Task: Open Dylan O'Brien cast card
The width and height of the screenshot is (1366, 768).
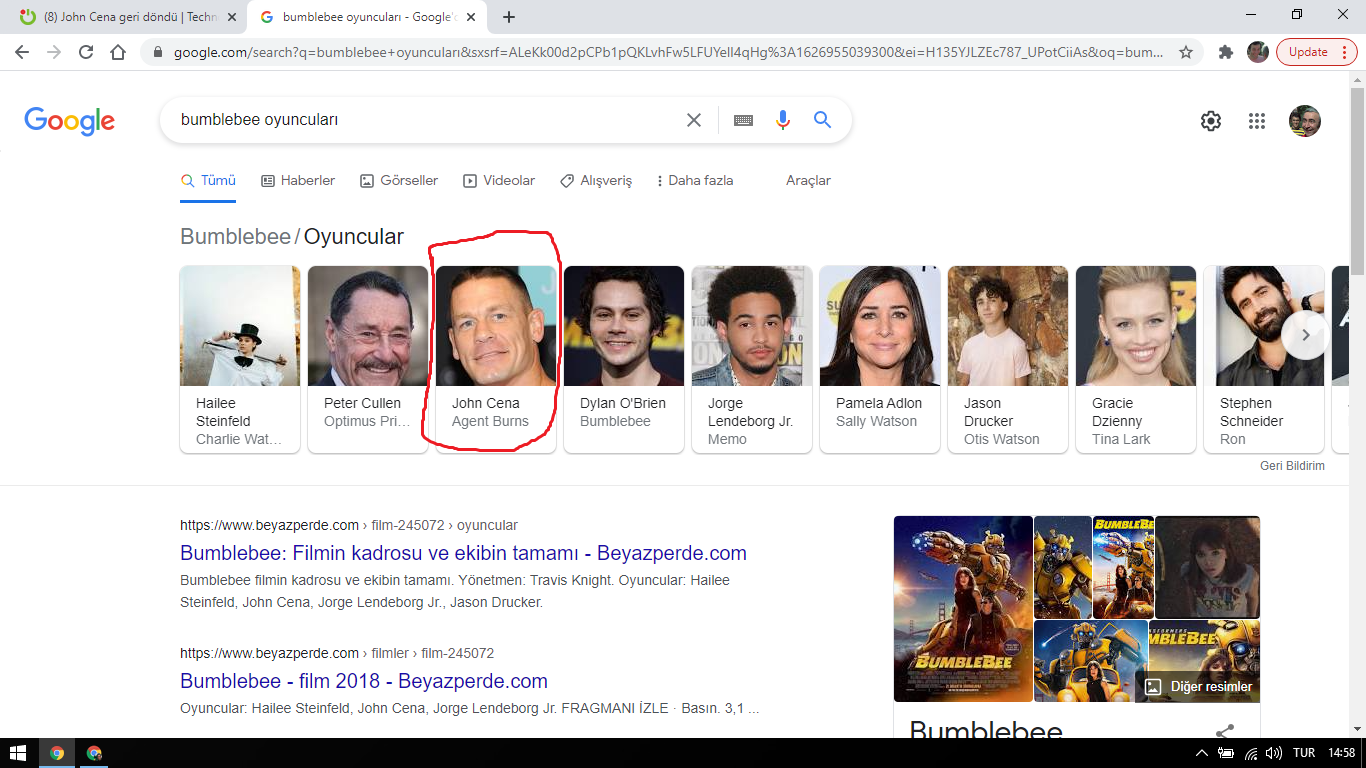Action: (x=624, y=359)
